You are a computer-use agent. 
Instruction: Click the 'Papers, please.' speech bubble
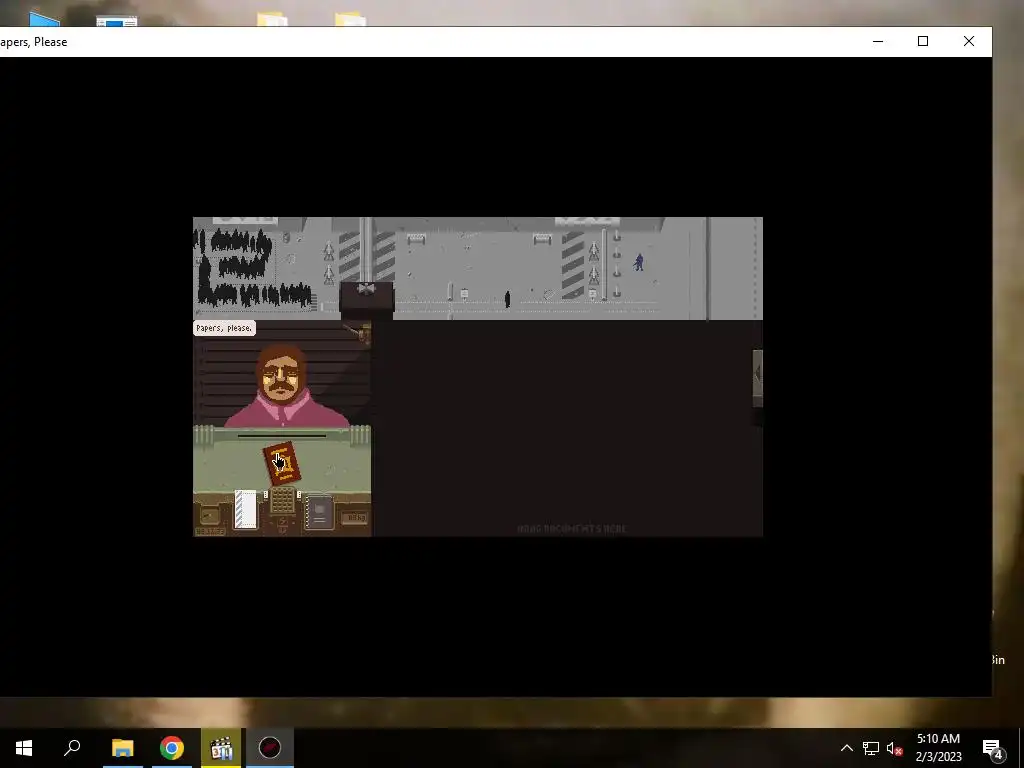(224, 328)
